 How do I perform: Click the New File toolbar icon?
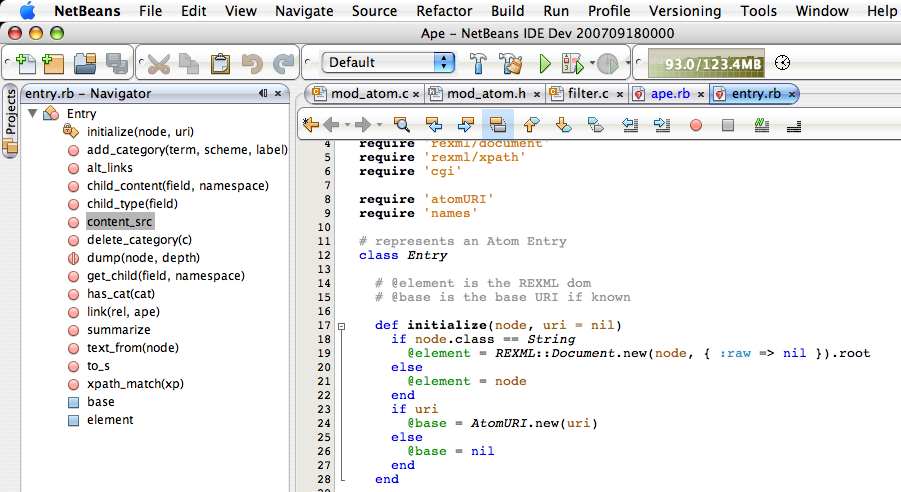click(25, 63)
